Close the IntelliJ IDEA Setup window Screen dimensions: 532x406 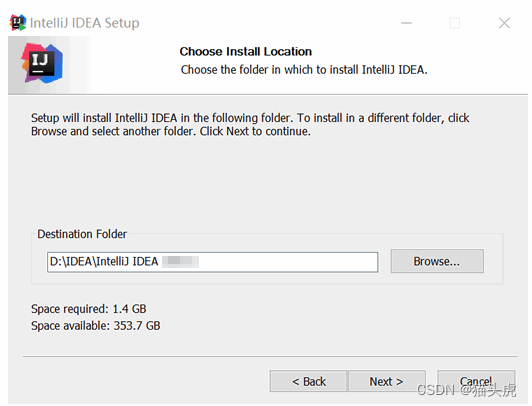[x=504, y=23]
